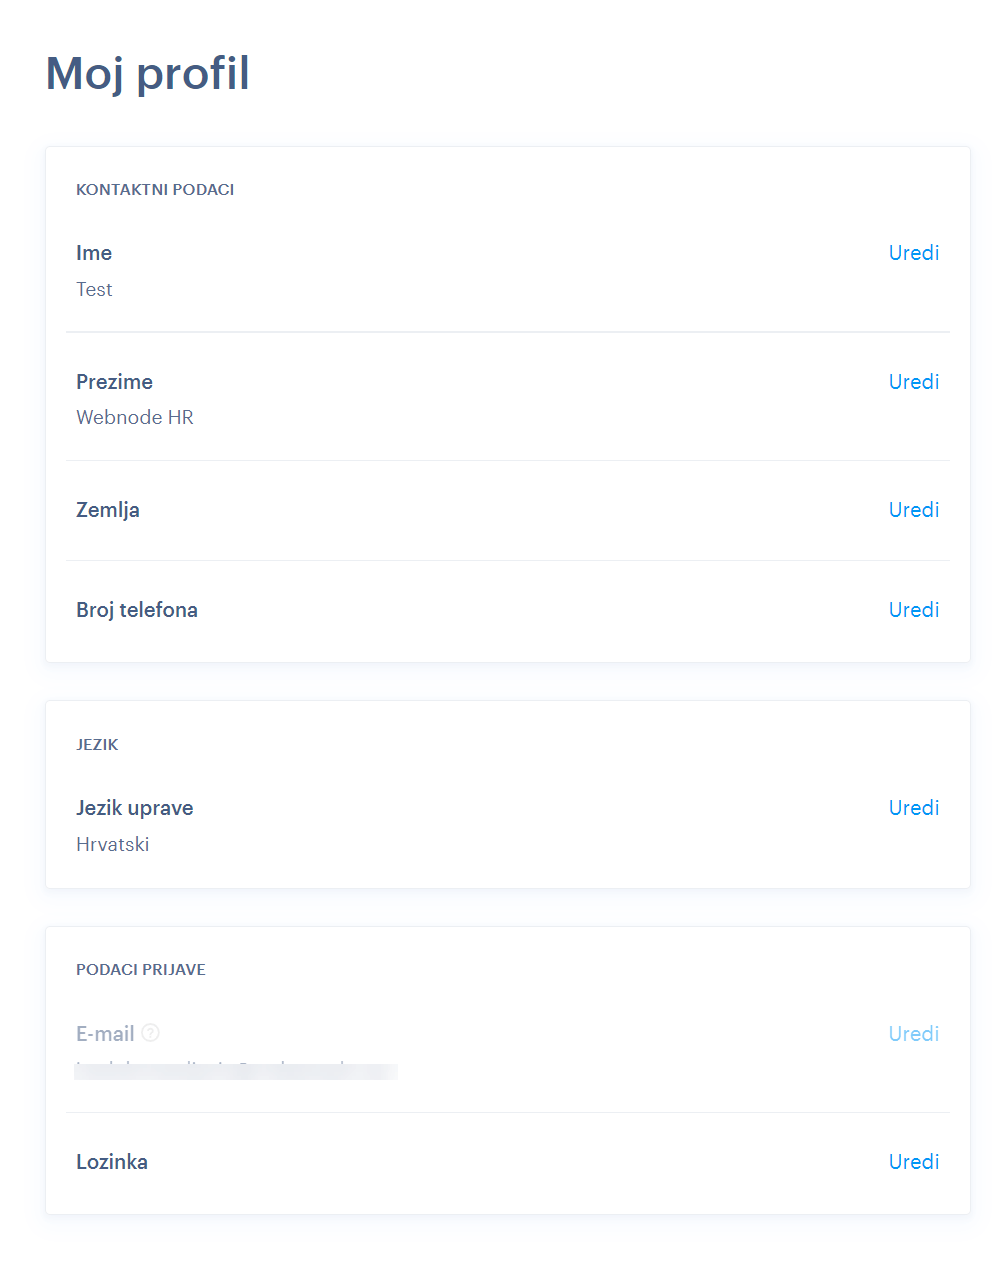Click the name value Test

[x=94, y=289]
